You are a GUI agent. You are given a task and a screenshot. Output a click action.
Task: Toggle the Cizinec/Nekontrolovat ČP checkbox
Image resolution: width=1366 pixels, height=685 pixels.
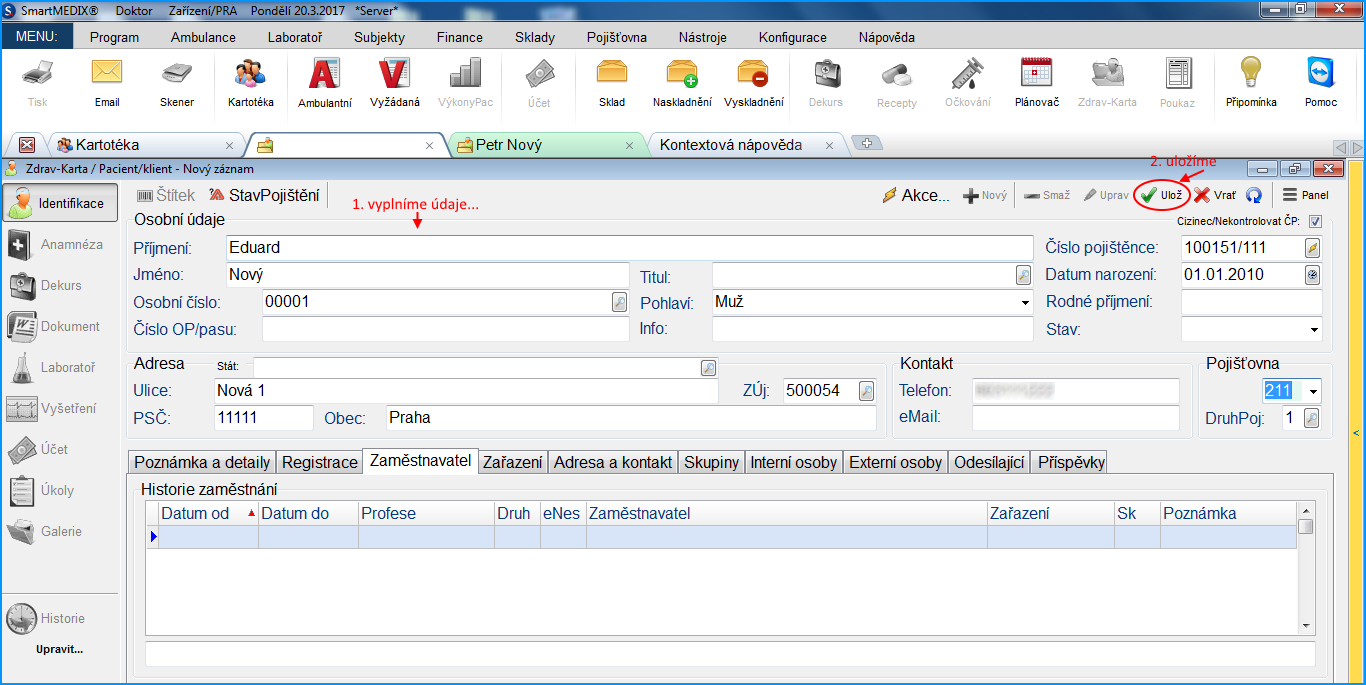[1315, 222]
